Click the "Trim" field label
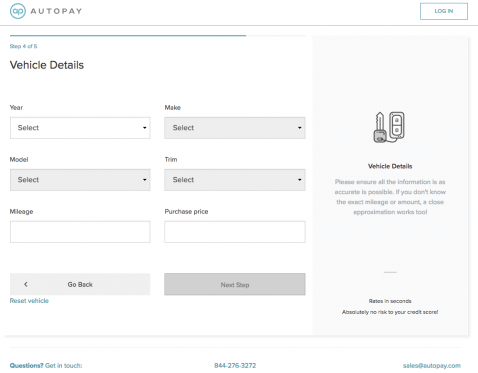The height and width of the screenshot is (373, 478). [171, 159]
